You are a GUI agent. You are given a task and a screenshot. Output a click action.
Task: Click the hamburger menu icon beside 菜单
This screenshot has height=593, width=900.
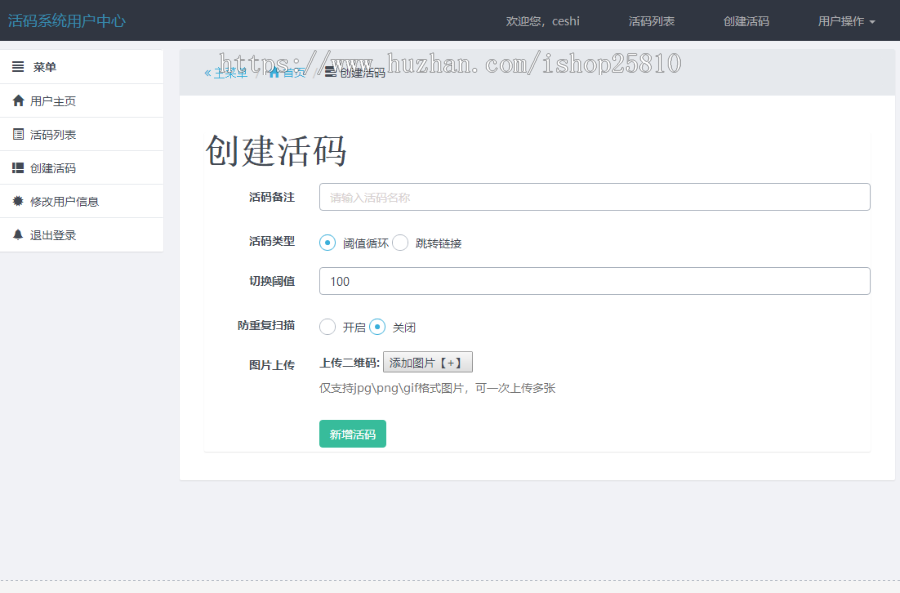pyautogui.click(x=18, y=67)
